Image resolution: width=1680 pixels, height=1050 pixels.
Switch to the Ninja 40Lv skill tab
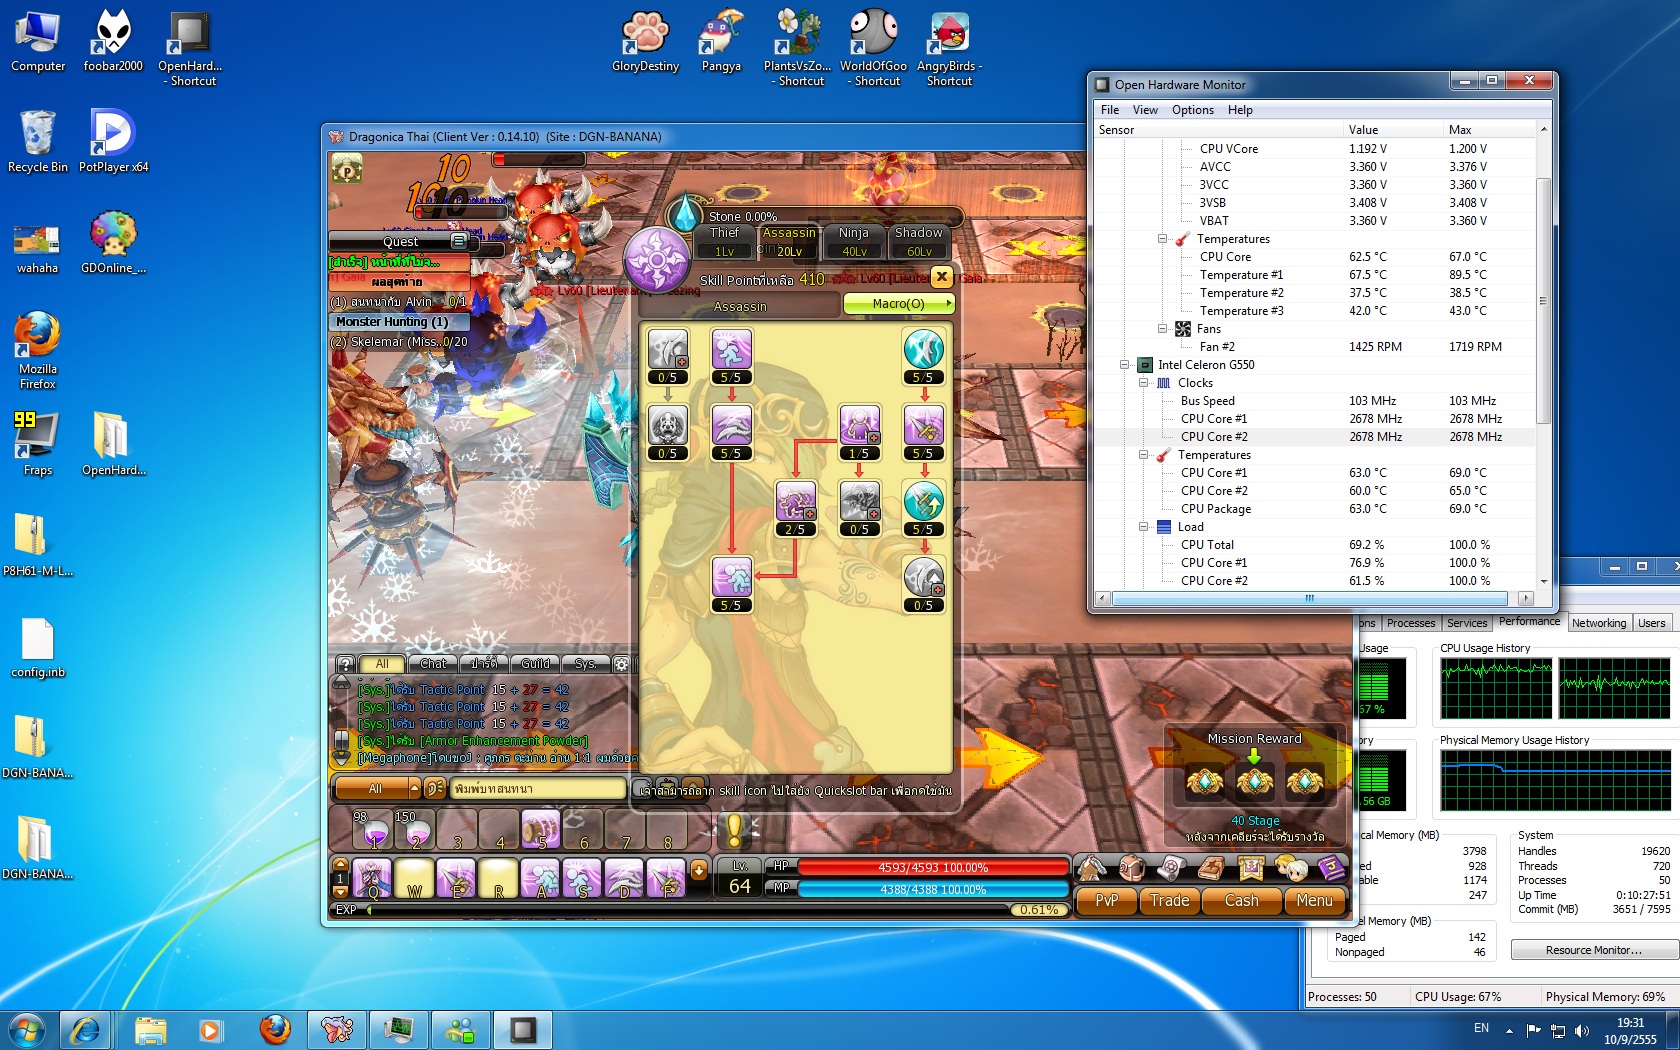tap(854, 241)
